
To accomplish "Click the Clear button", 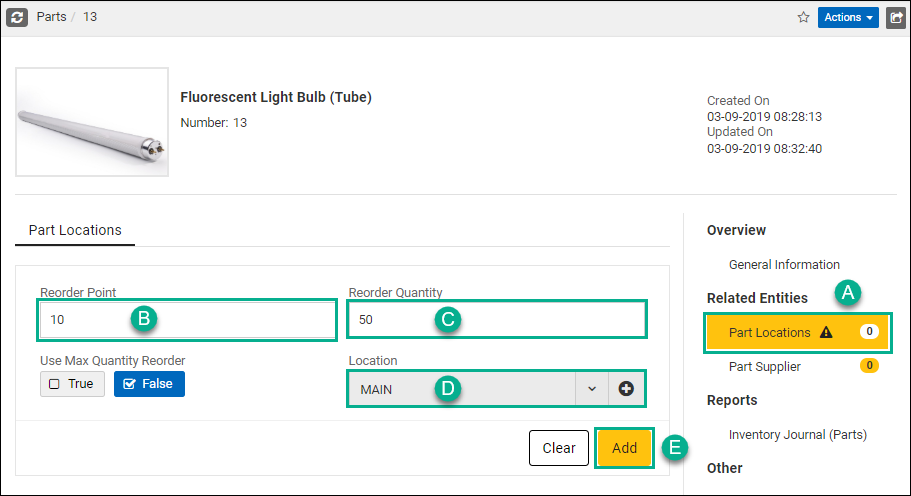I will tap(558, 448).
